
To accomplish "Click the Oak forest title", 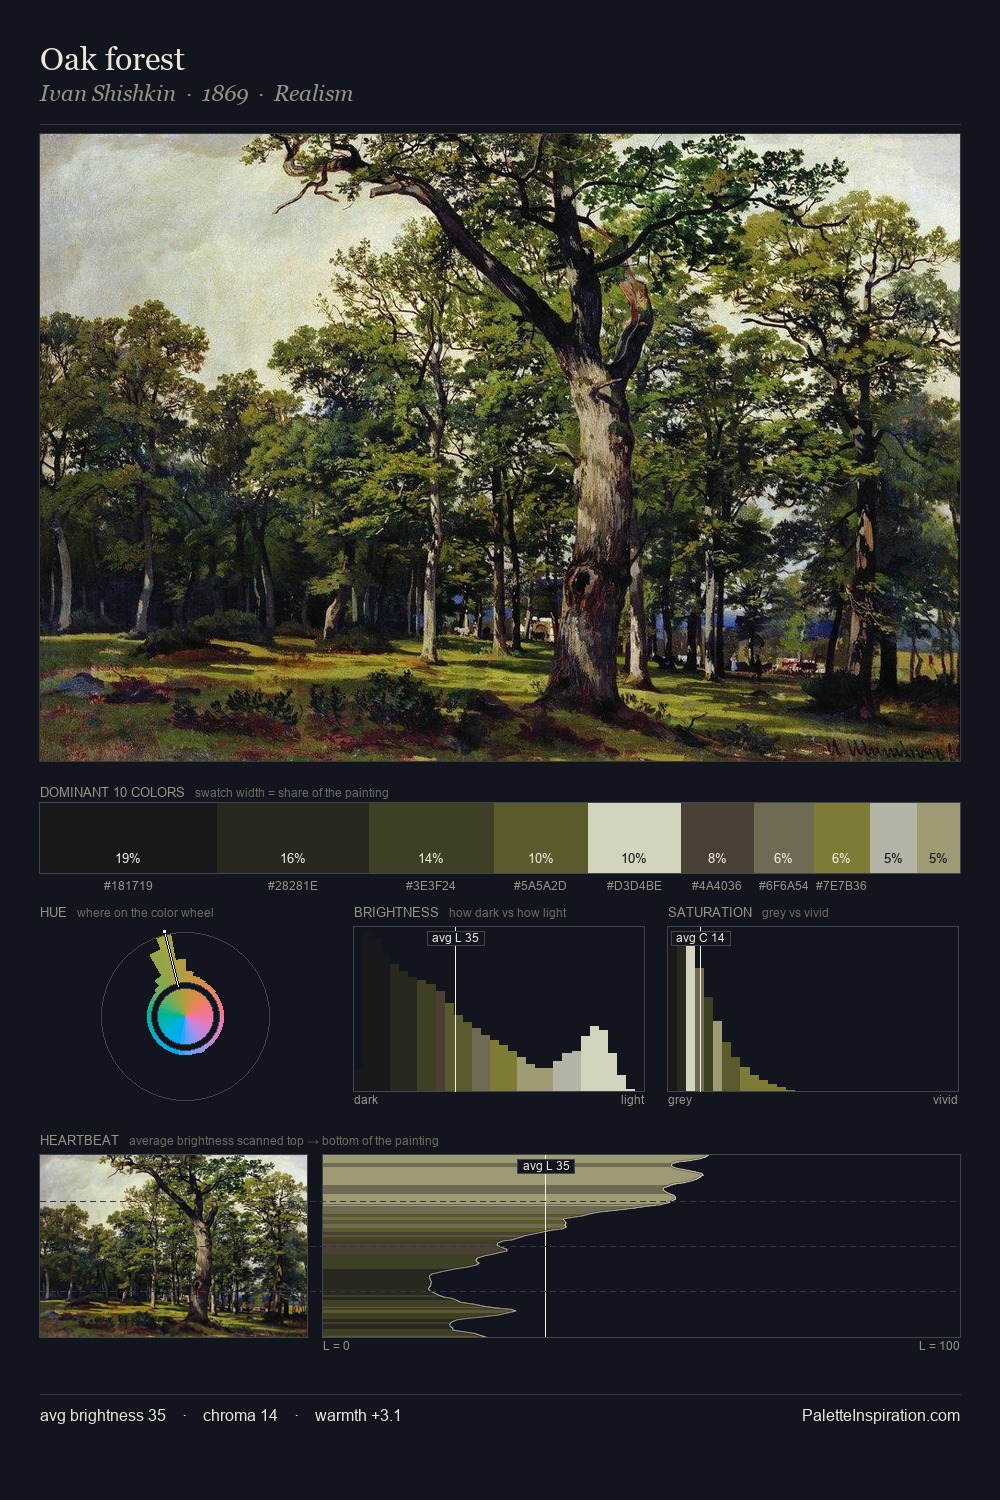I will click(x=112, y=59).
